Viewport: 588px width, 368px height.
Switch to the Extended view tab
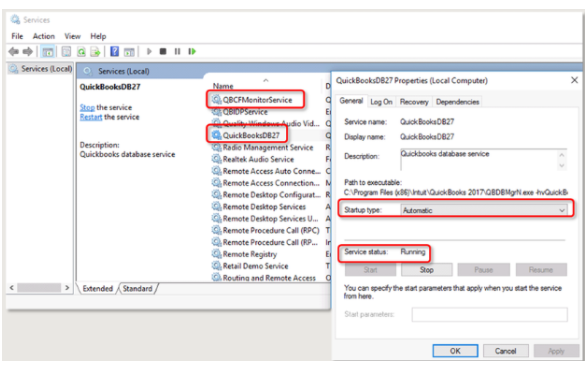click(98, 288)
